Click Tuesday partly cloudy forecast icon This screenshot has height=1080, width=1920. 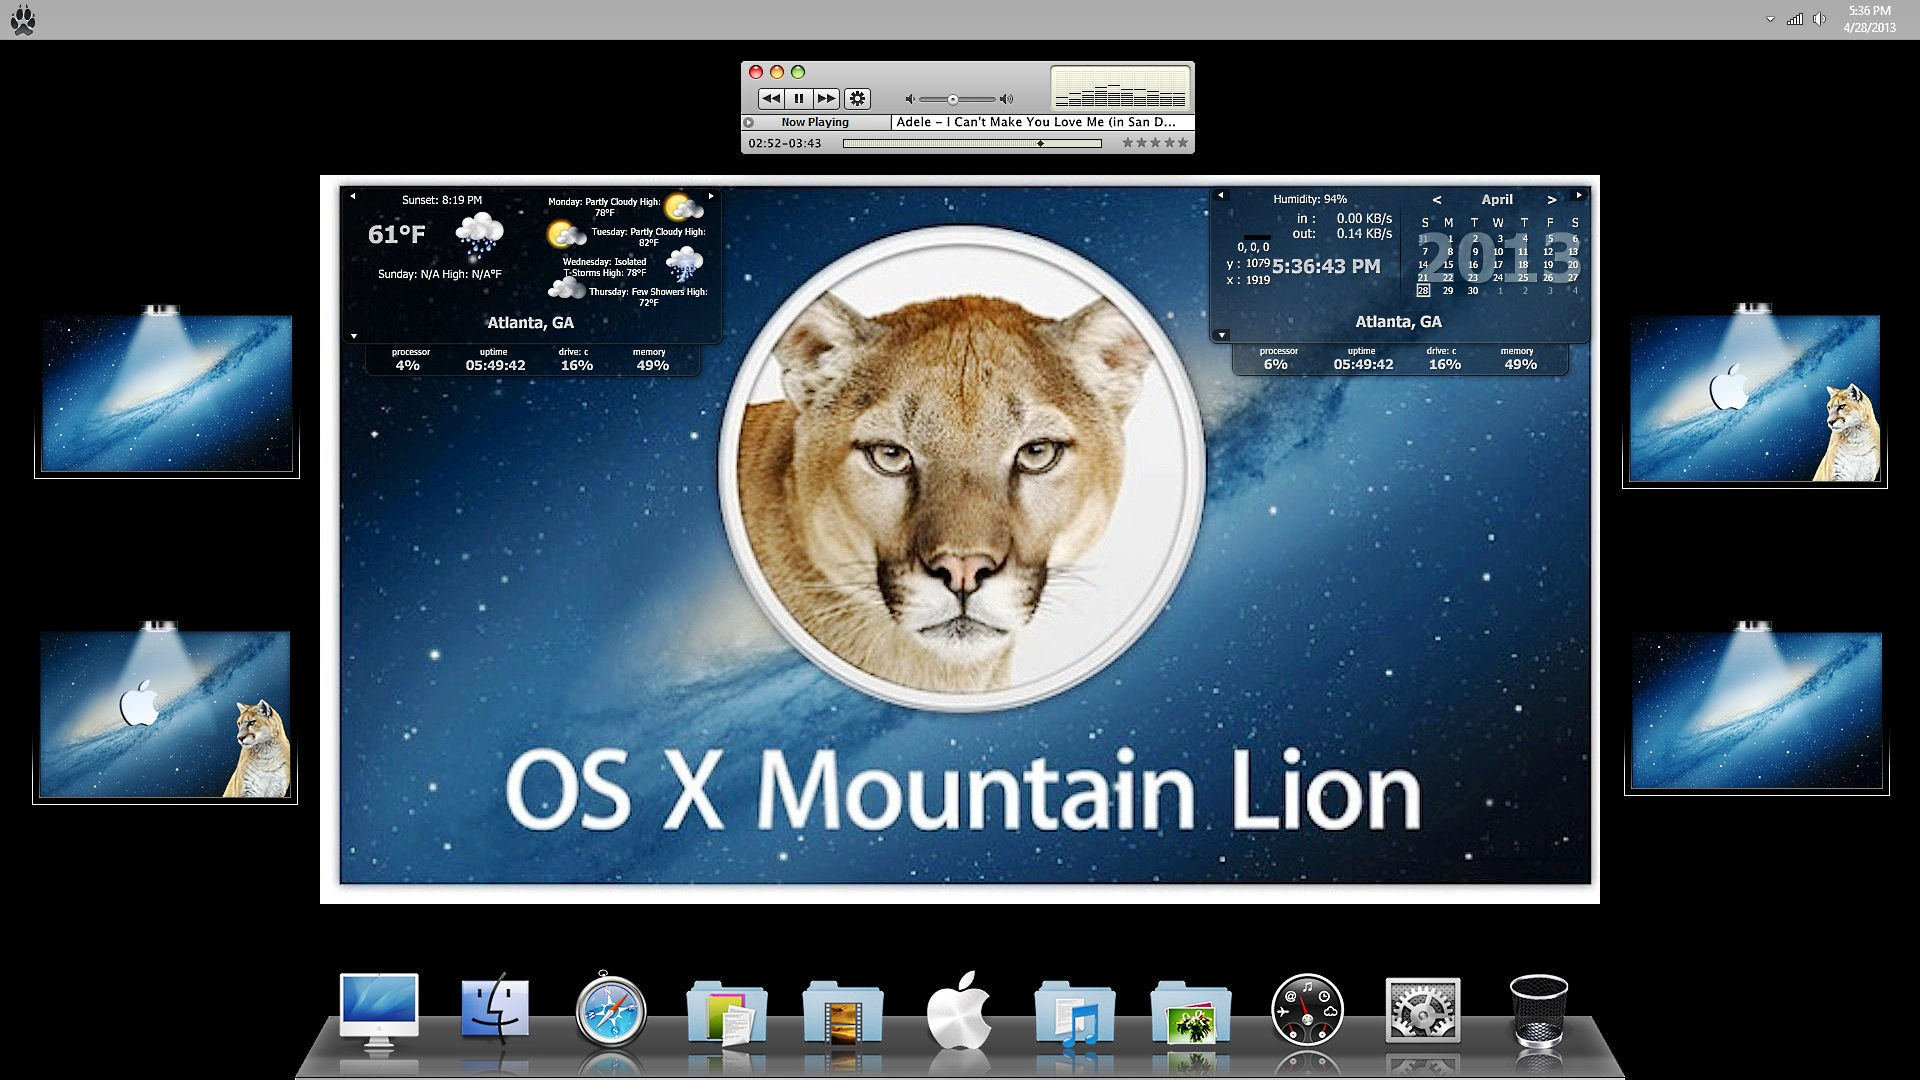coord(566,235)
